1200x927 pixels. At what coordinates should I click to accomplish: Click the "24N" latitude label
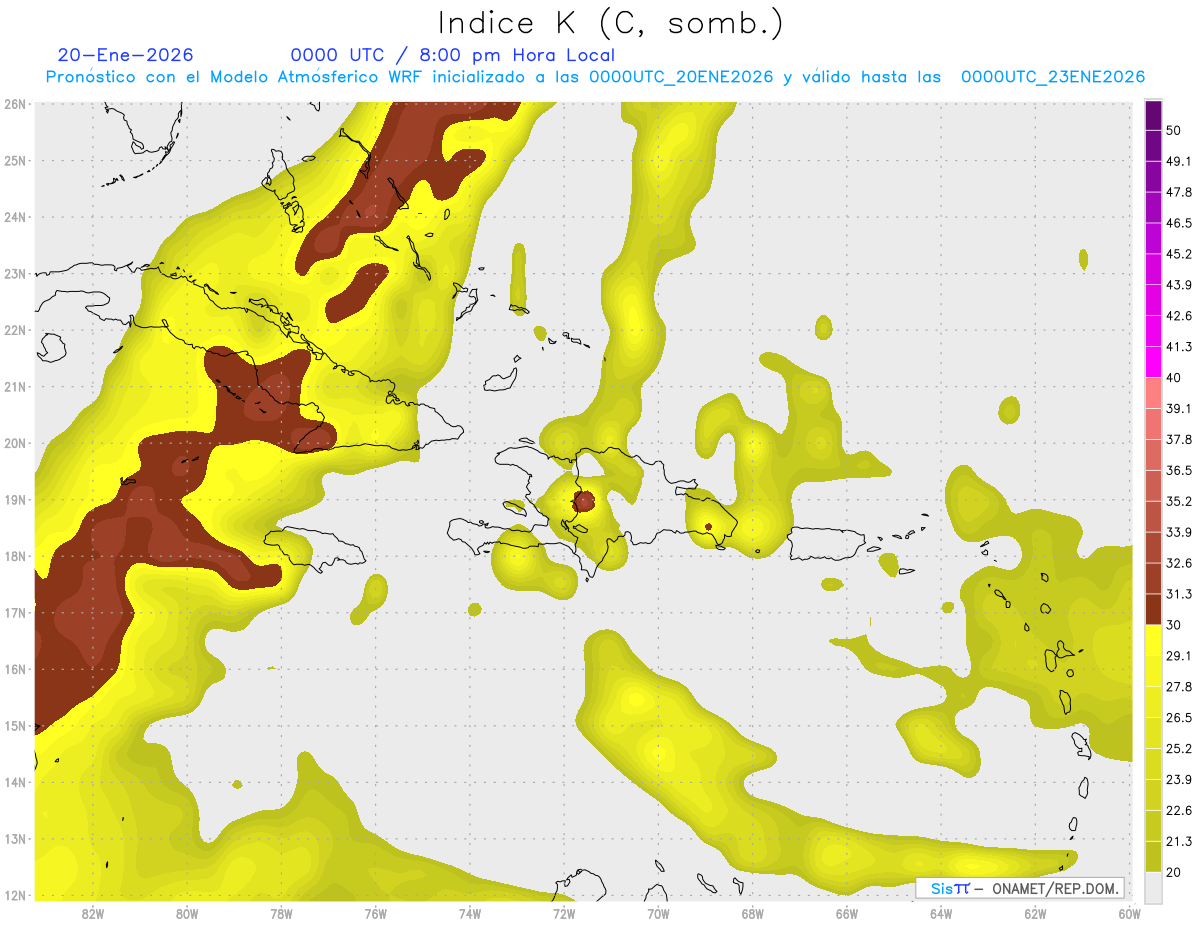pos(15,217)
